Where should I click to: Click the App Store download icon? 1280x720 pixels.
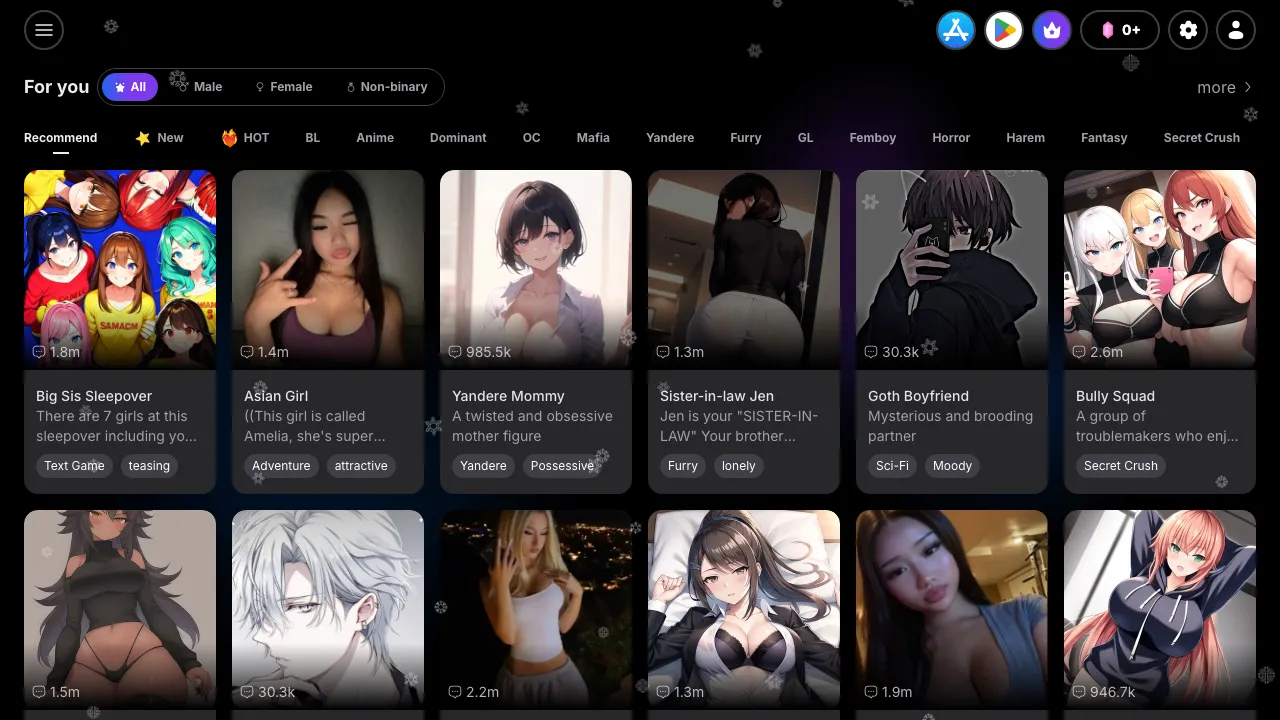(955, 30)
